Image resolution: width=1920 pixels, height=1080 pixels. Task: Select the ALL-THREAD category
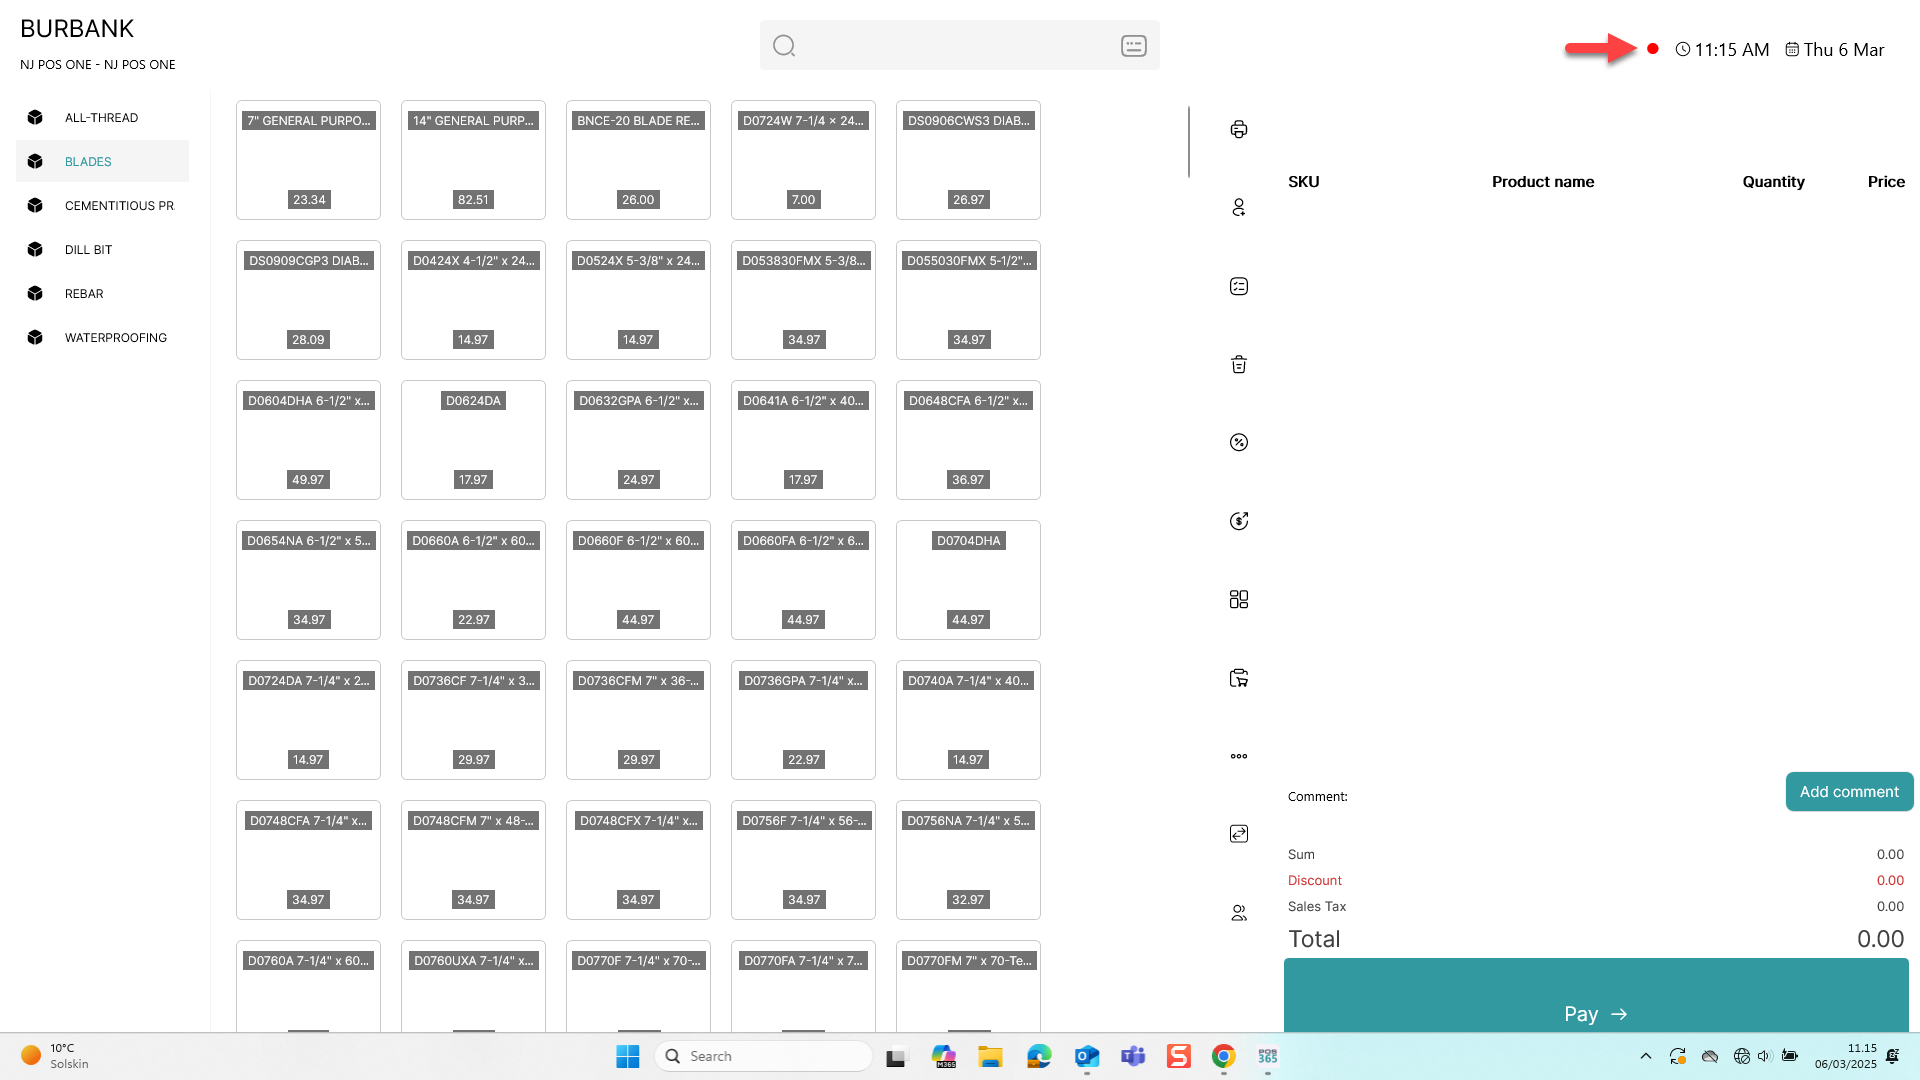pos(102,117)
